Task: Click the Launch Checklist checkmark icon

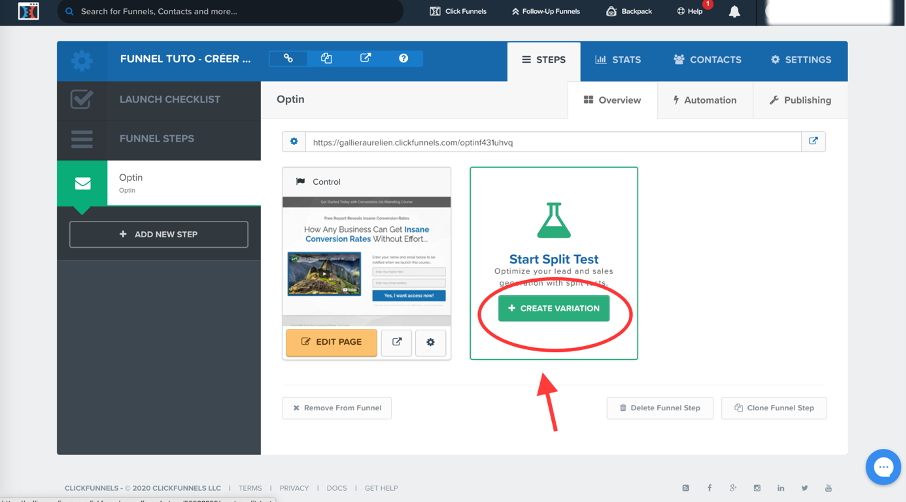Action: (81, 99)
